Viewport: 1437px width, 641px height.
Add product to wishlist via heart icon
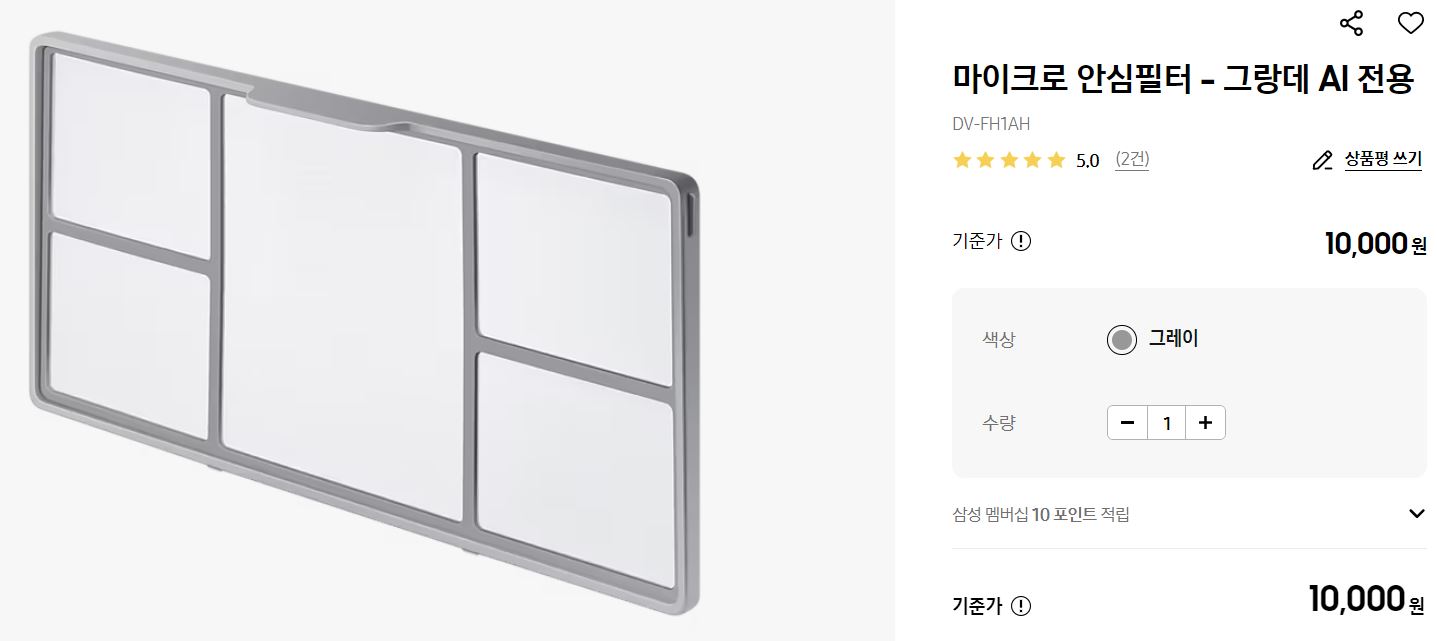tap(1410, 22)
